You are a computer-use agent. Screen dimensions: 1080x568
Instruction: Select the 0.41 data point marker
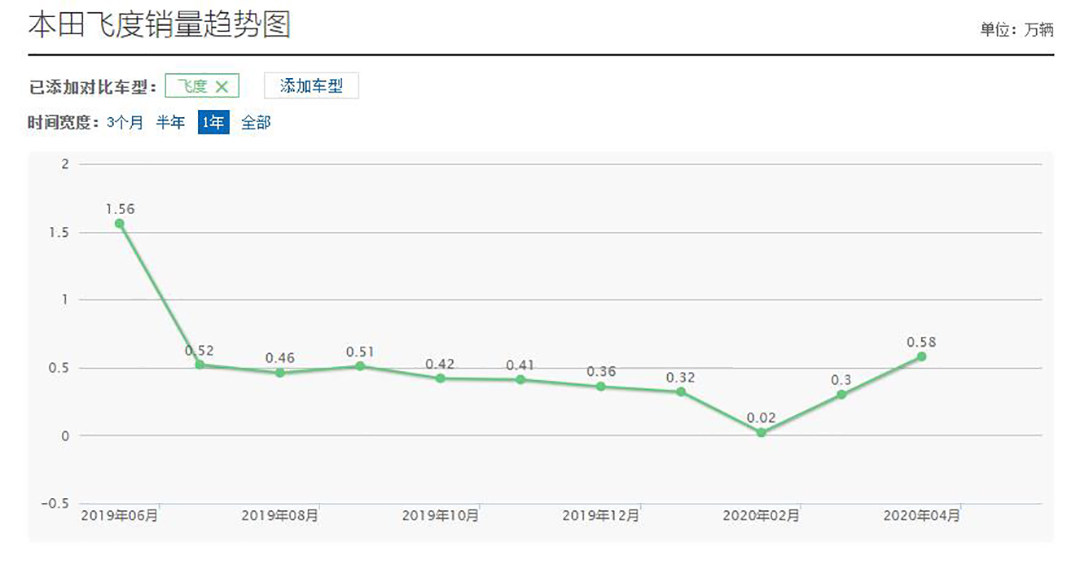click(521, 380)
